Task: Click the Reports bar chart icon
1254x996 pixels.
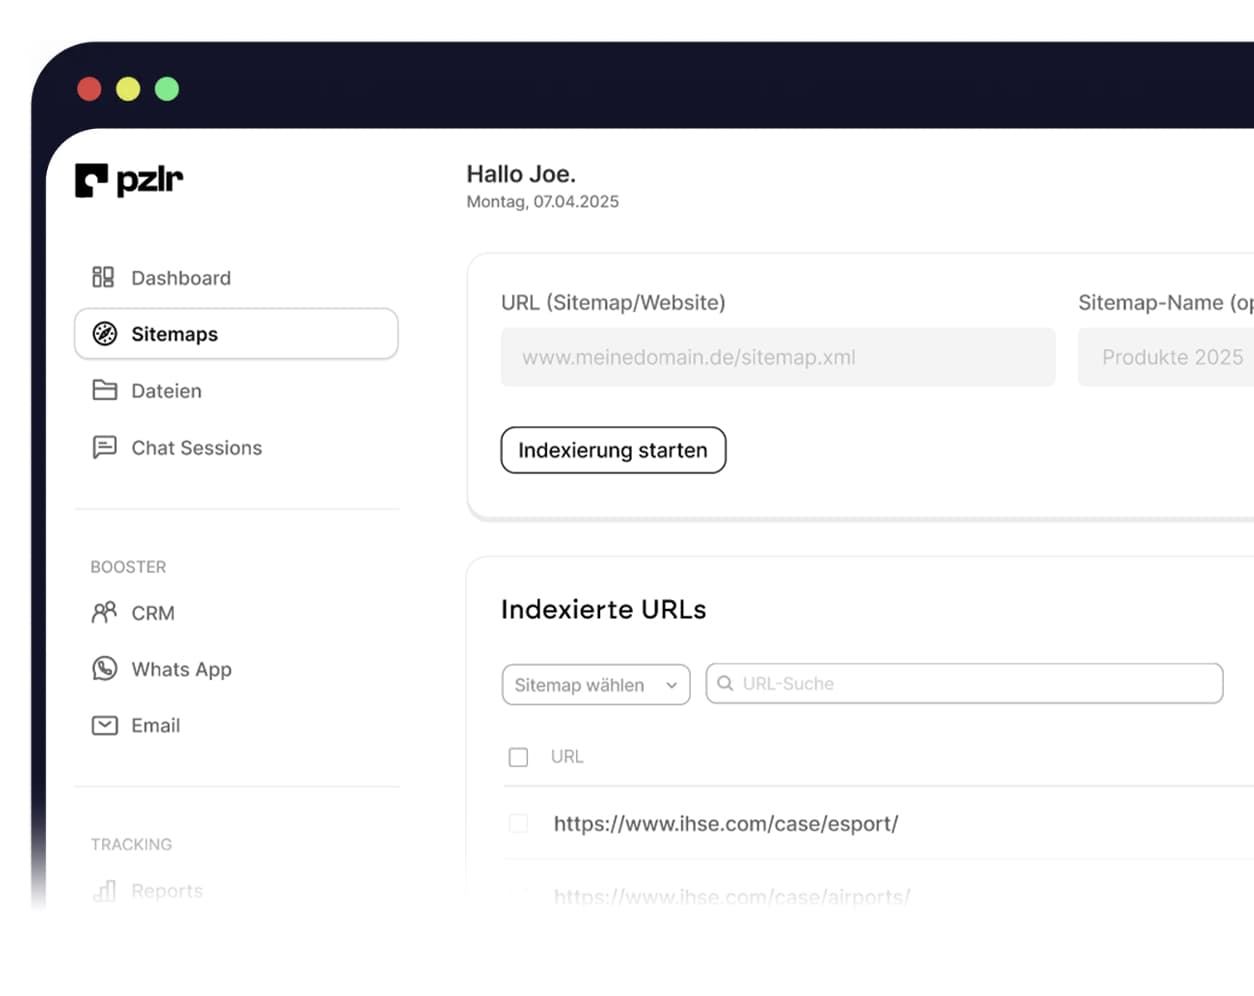Action: [105, 890]
